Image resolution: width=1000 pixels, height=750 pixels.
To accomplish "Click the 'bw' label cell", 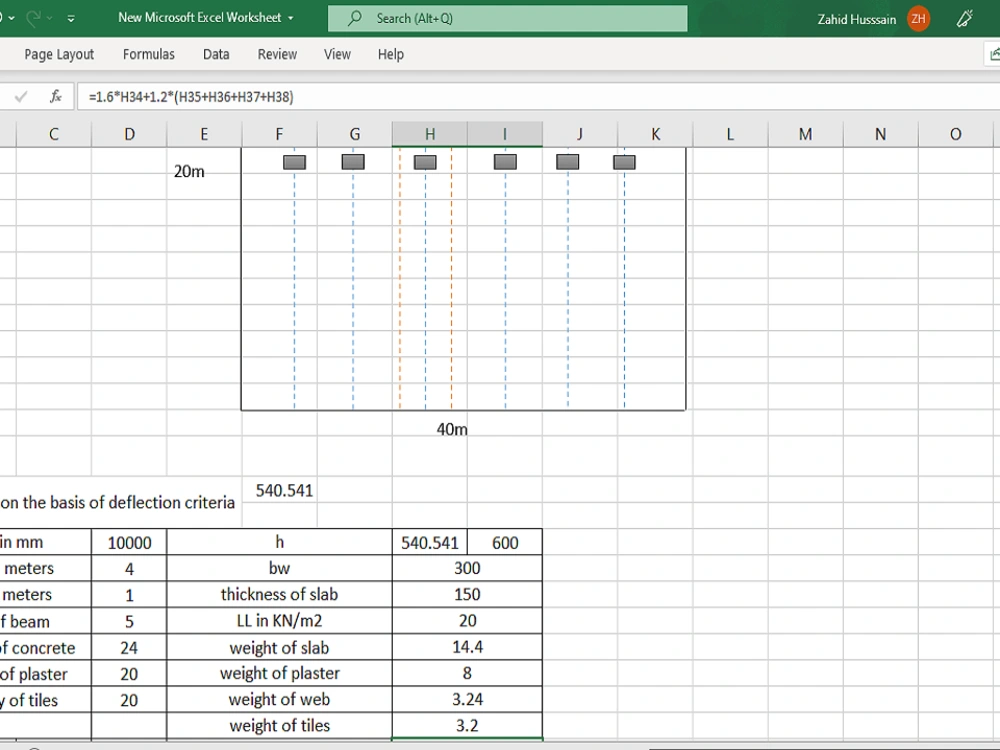I will pyautogui.click(x=279, y=568).
